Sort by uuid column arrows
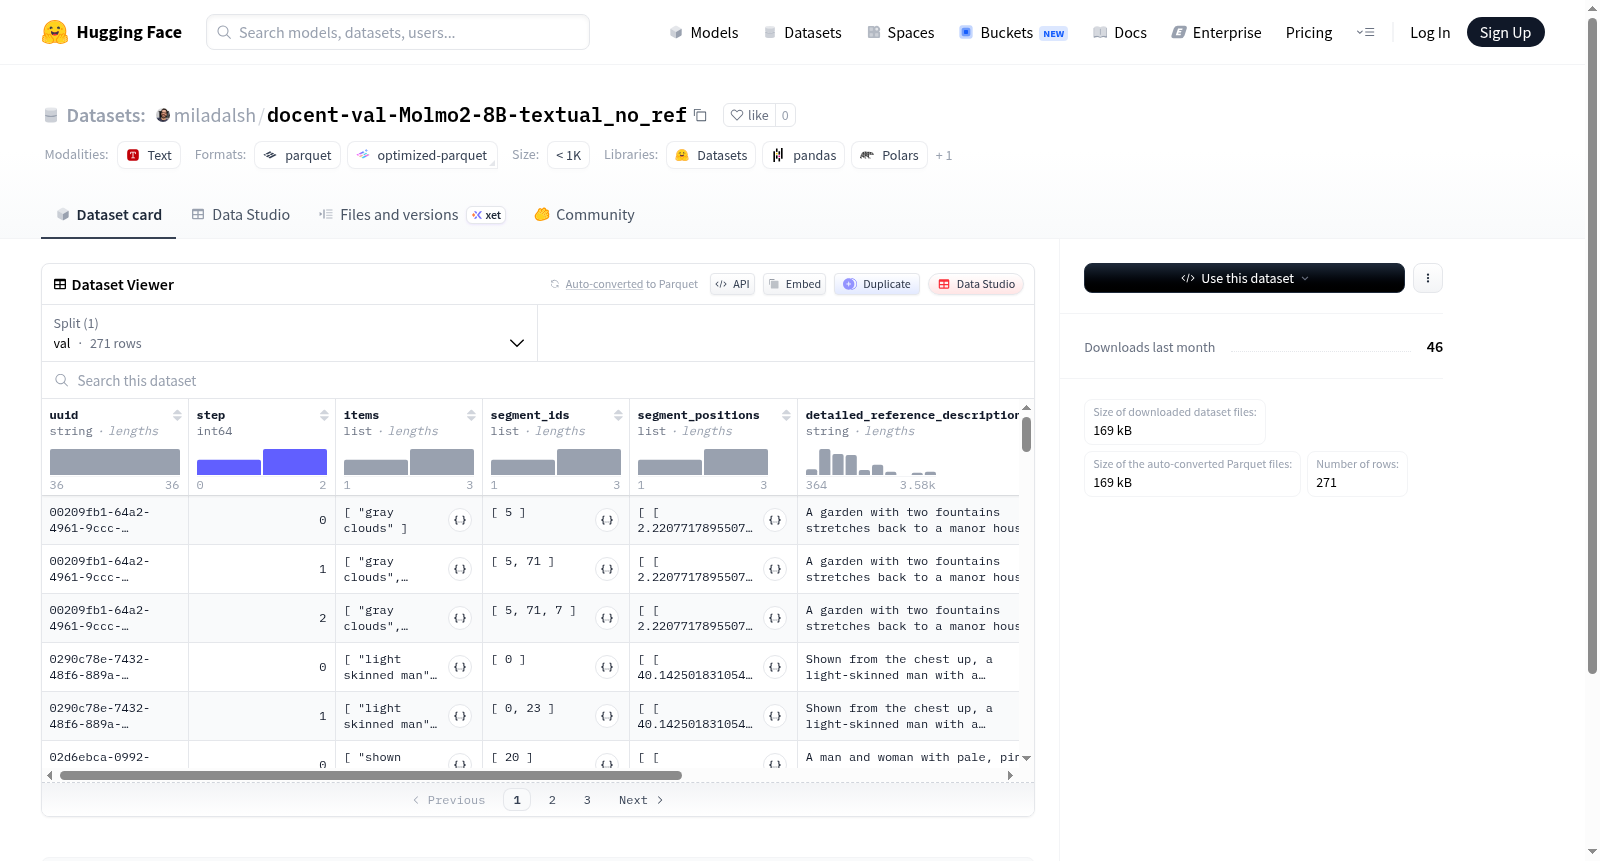1600x861 pixels. (177, 415)
